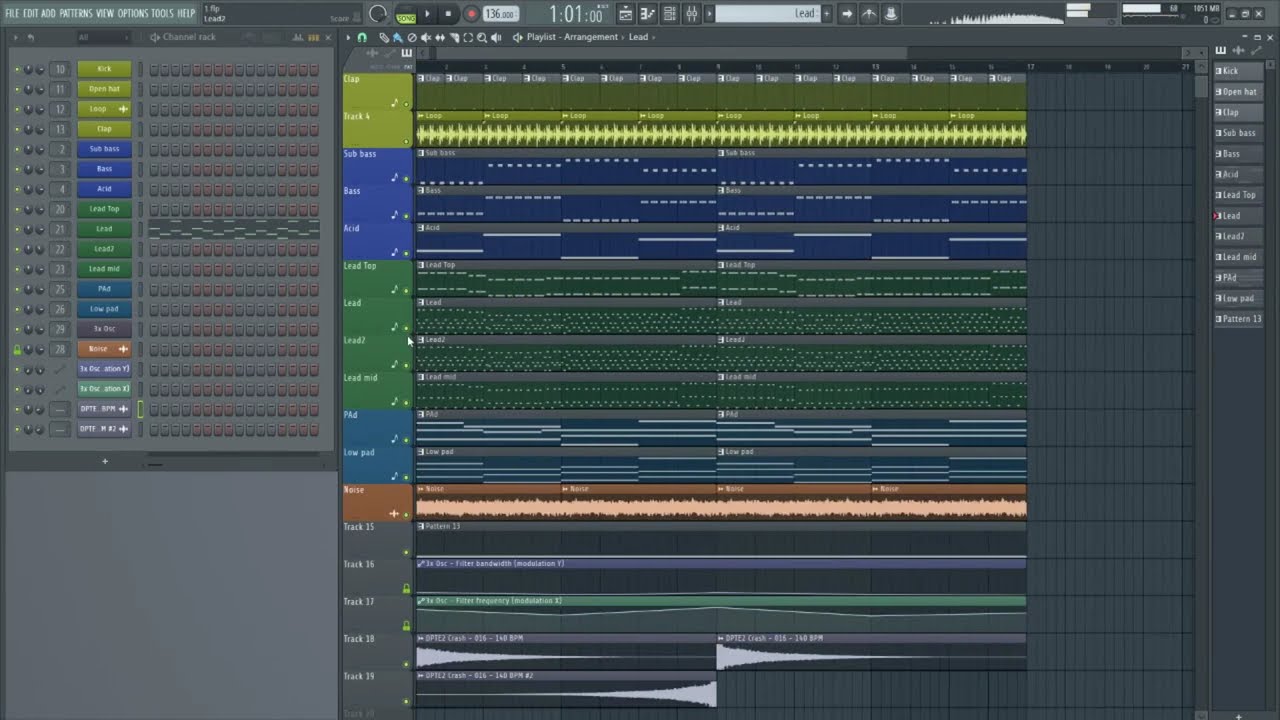Click the Stop button in transport
Image resolution: width=1280 pixels, height=720 pixels.
point(448,14)
